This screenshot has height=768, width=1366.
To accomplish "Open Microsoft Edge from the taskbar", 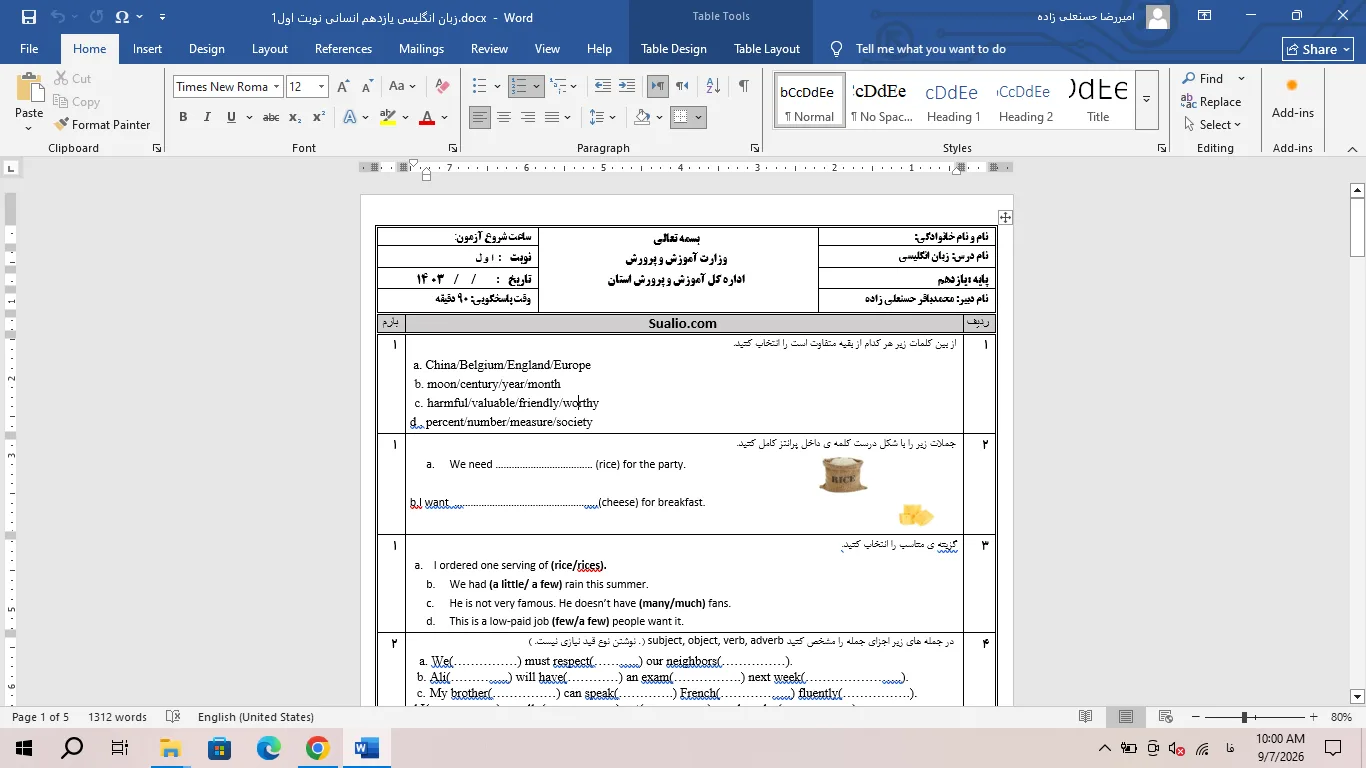I will click(x=269, y=748).
